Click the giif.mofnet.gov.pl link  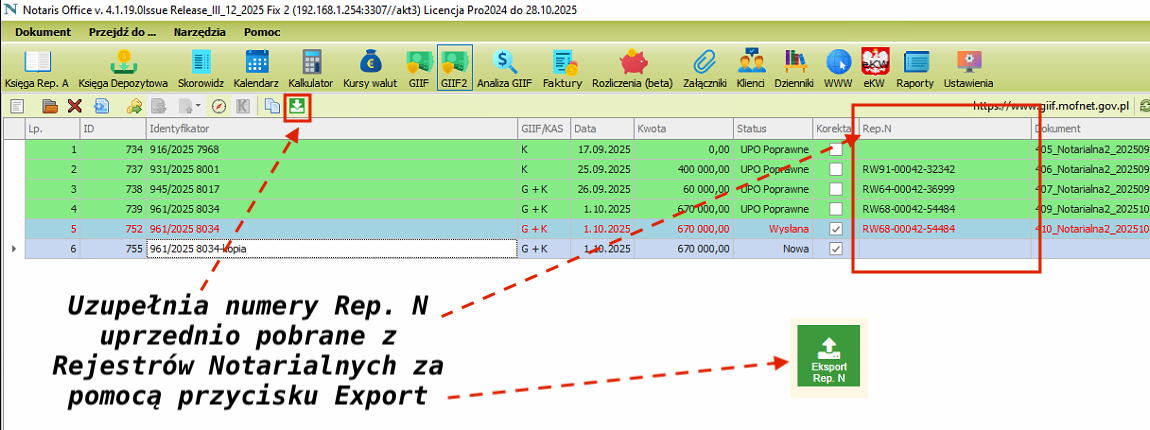(1050, 105)
